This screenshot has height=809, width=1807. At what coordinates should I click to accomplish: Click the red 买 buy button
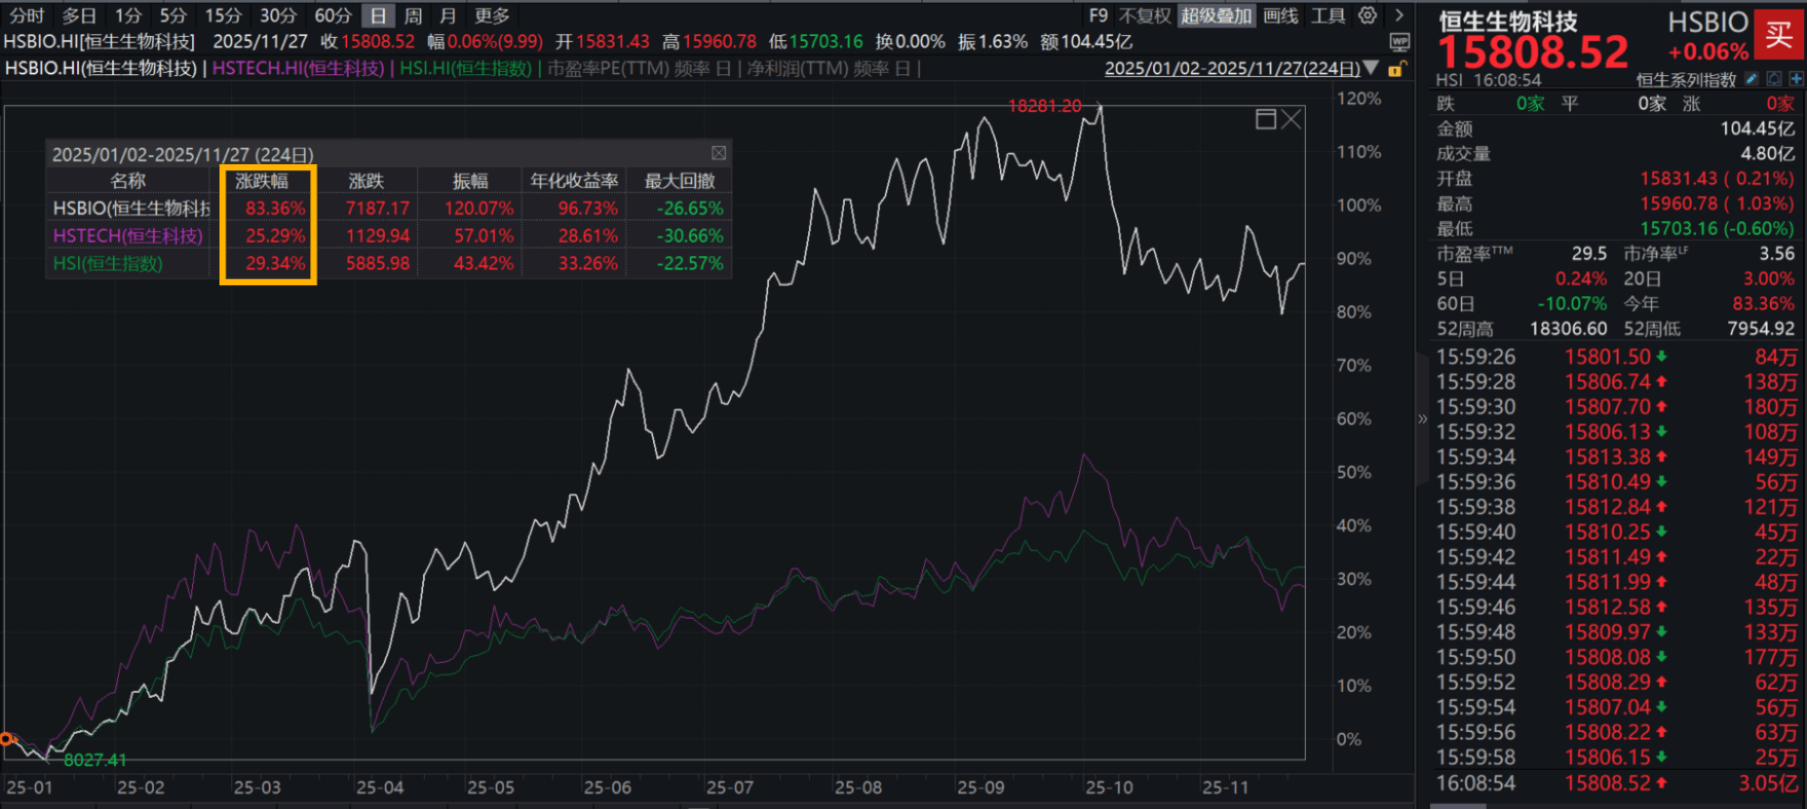[x=1778, y=36]
